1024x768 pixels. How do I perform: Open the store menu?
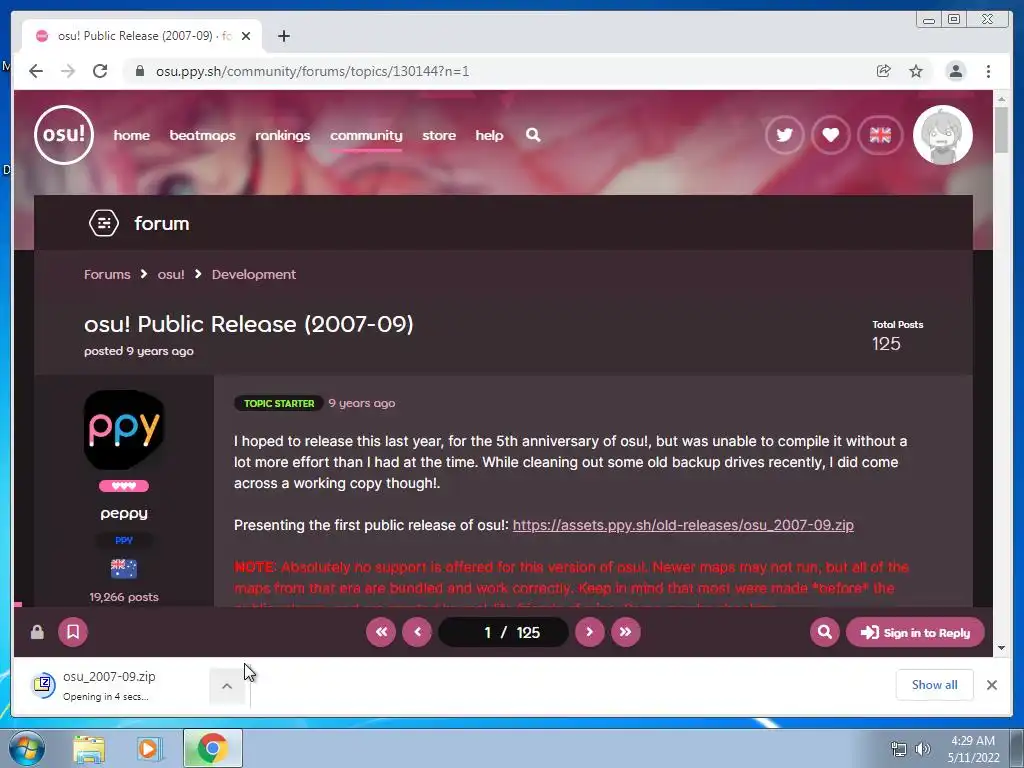[x=439, y=135]
